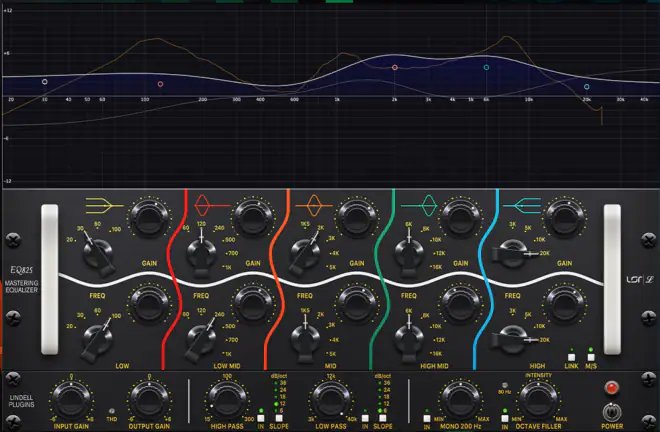Screen dimensions: 660x432
Task: Click the lower MID band gain knob
Action: (x=357, y=304)
